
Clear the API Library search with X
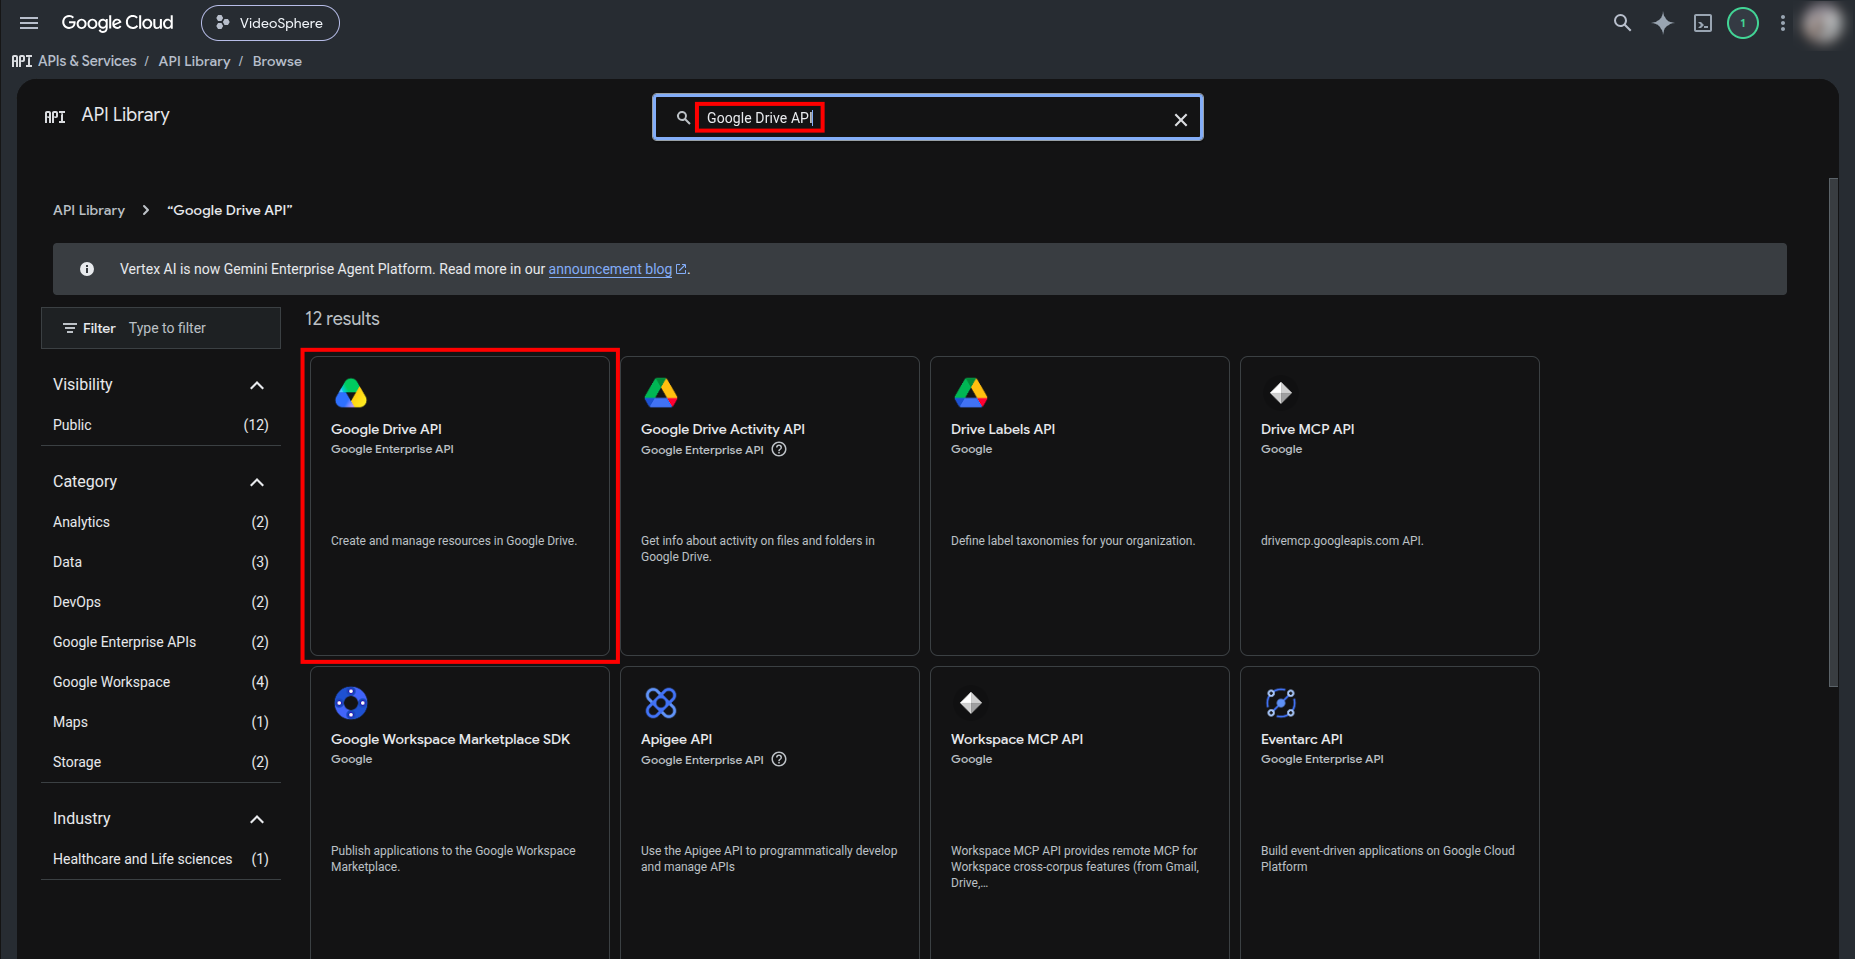1181,120
